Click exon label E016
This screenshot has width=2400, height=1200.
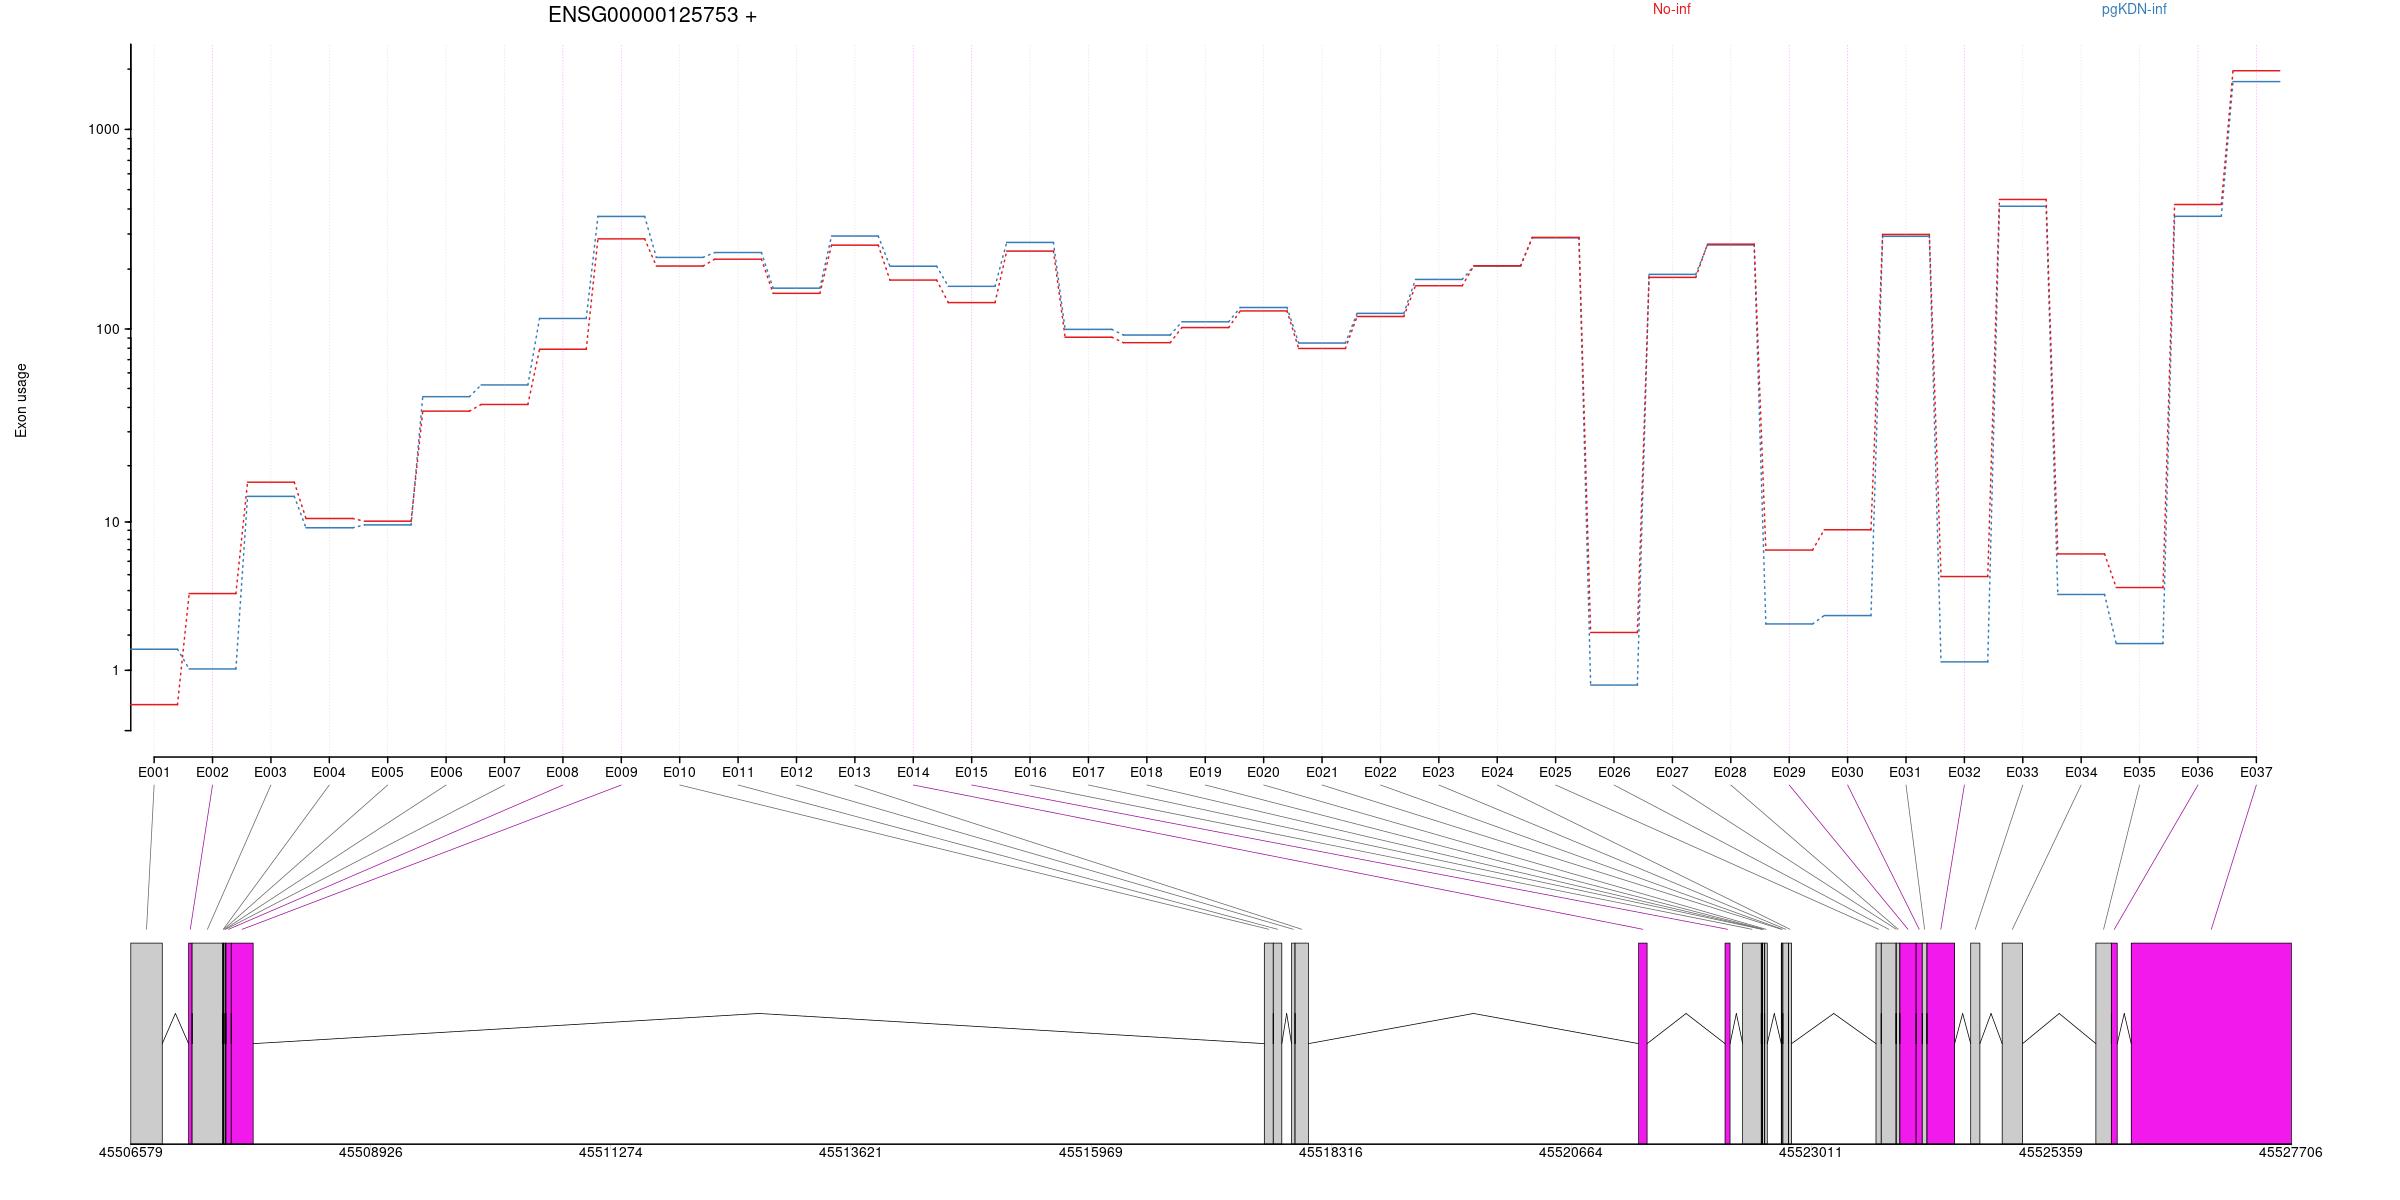[x=1030, y=772]
